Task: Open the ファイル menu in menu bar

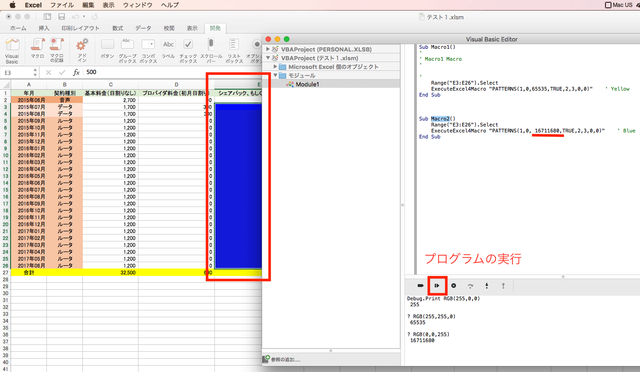Action: click(62, 5)
